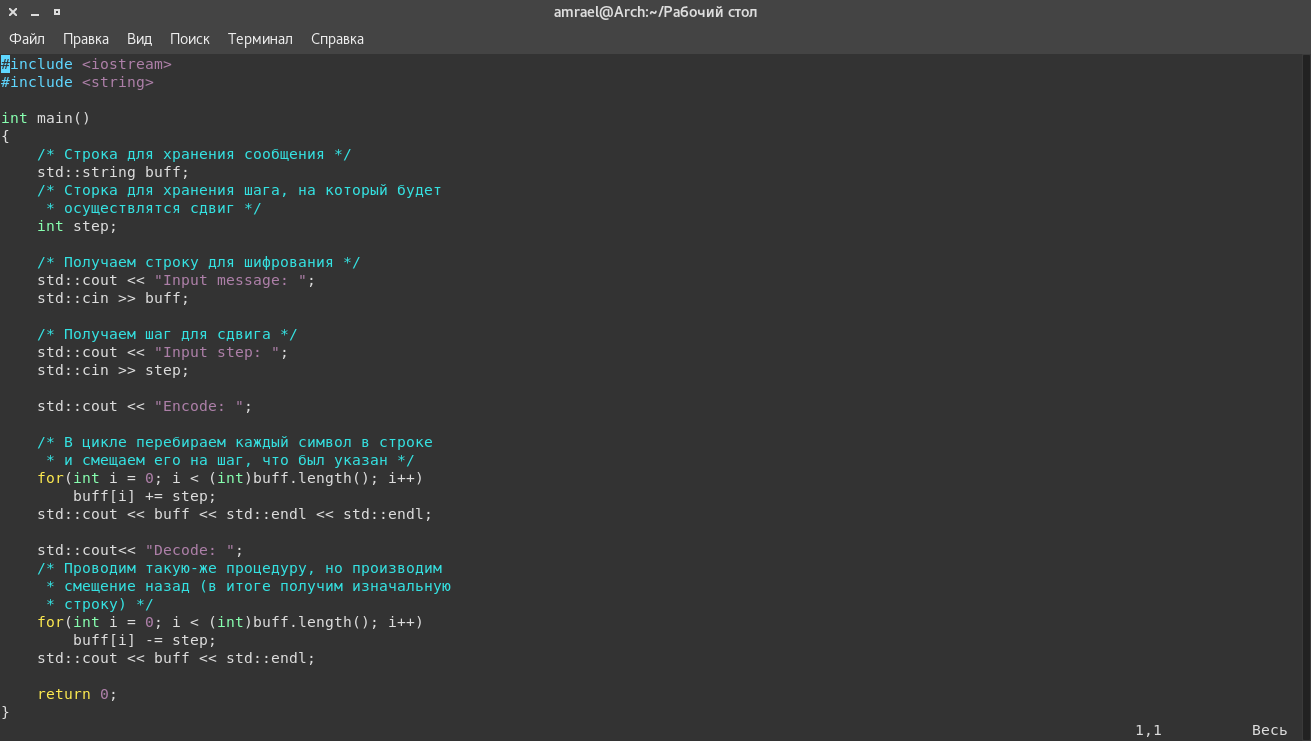Click the line 'buff[i] += step;'
The height and width of the screenshot is (741, 1311).
pos(145,496)
